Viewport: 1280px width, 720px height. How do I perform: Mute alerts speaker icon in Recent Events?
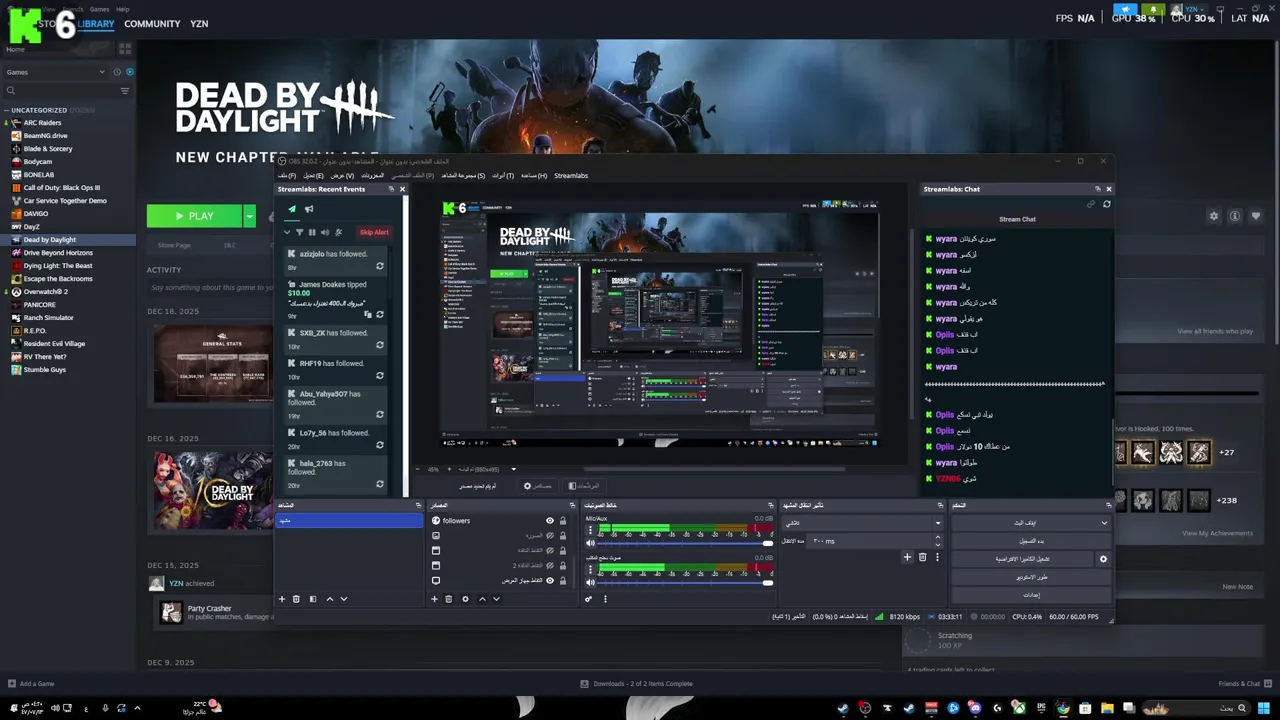pos(325,232)
